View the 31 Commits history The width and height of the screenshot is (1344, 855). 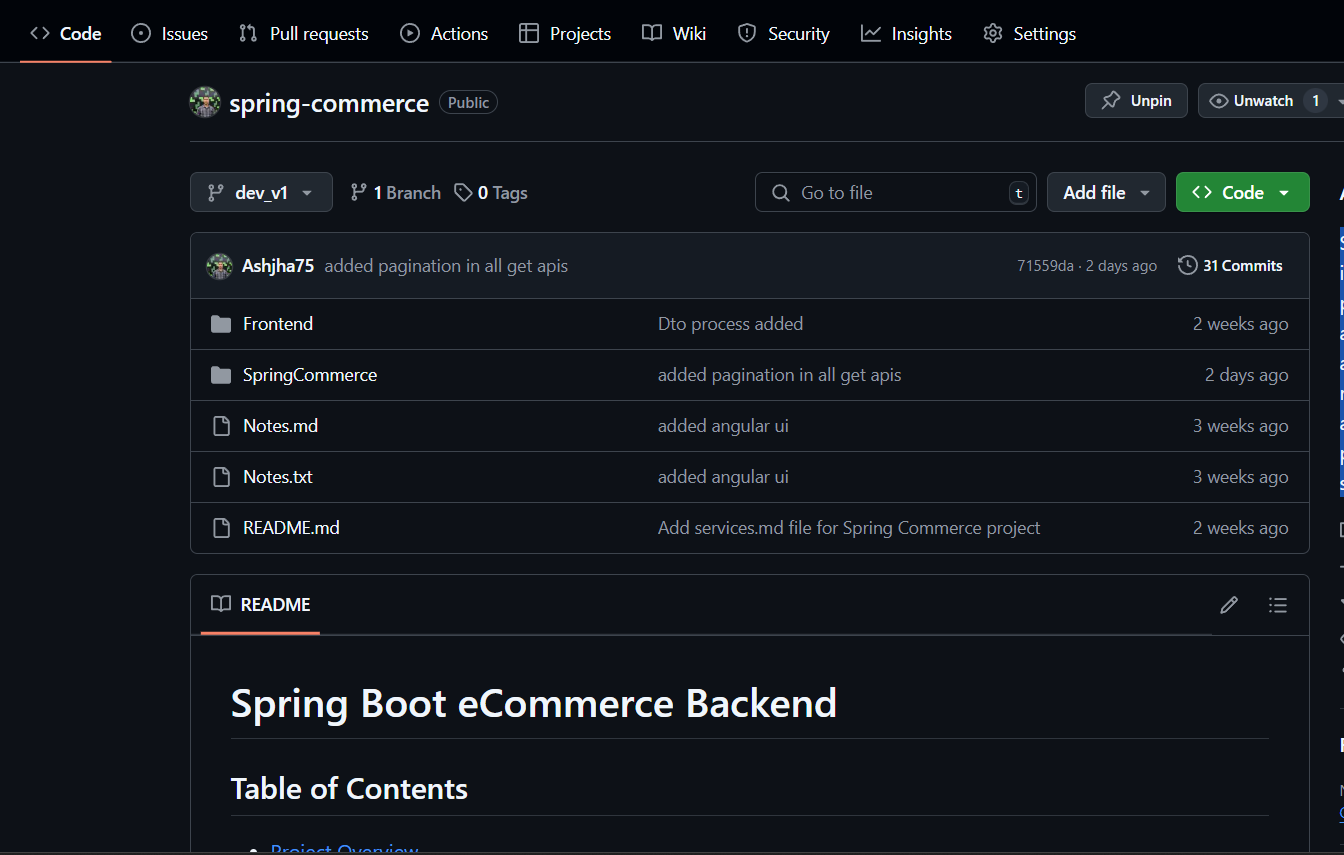point(1231,266)
